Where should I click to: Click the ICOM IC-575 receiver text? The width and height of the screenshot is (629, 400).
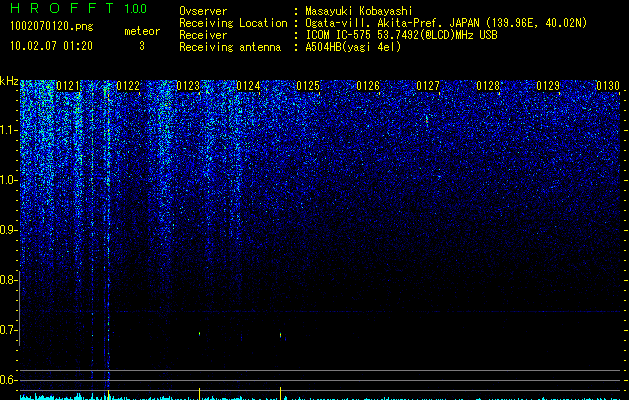401,35
